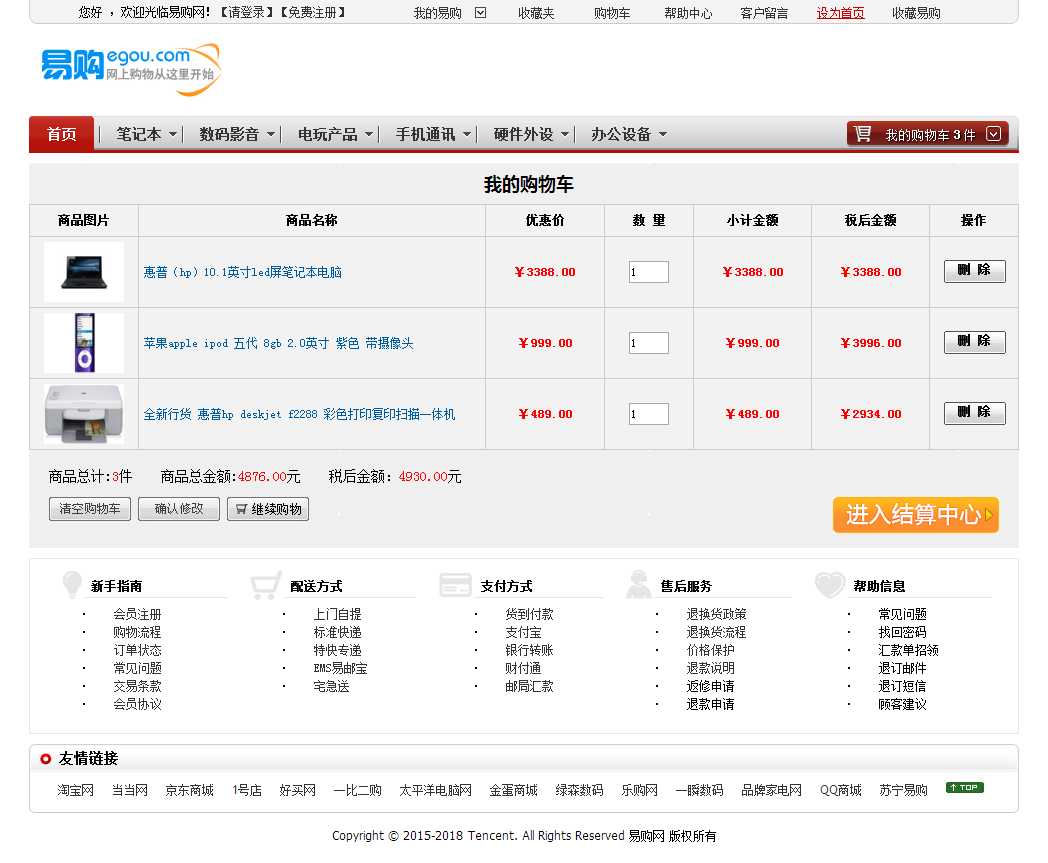Open 帮助中心 in the top menu
Image resolution: width=1048 pixels, height=863 pixels.
pyautogui.click(x=688, y=13)
